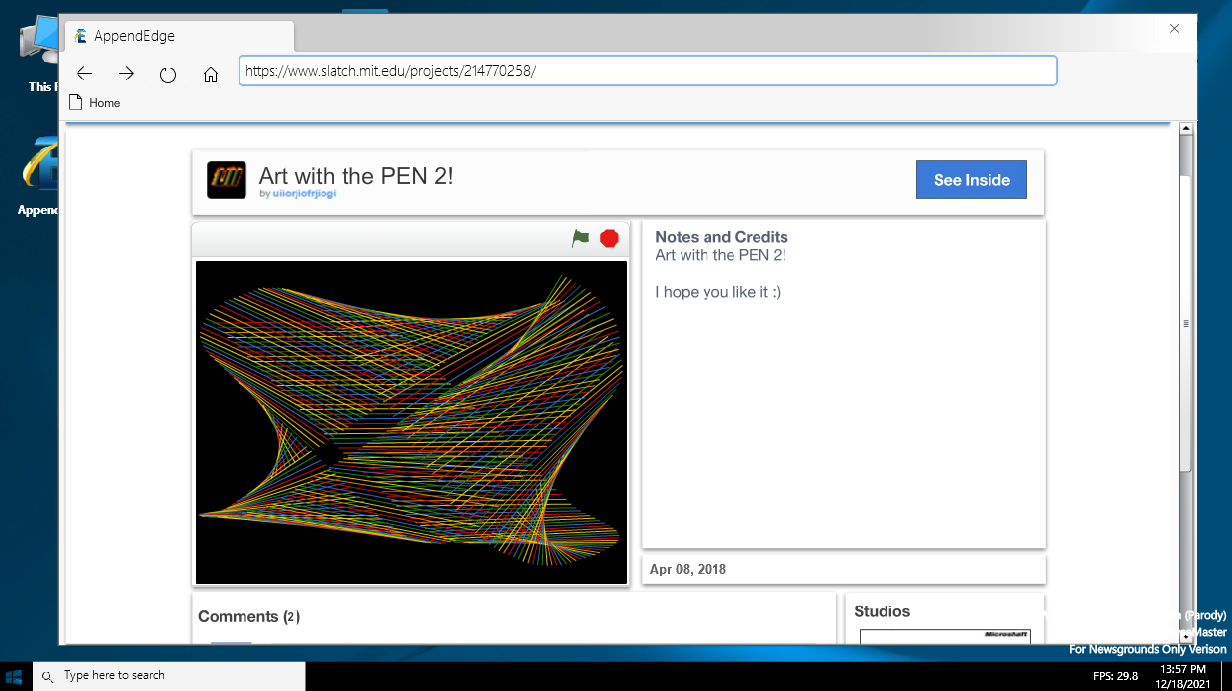The height and width of the screenshot is (691, 1232).
Task: Click the URL address bar
Action: coord(648,71)
